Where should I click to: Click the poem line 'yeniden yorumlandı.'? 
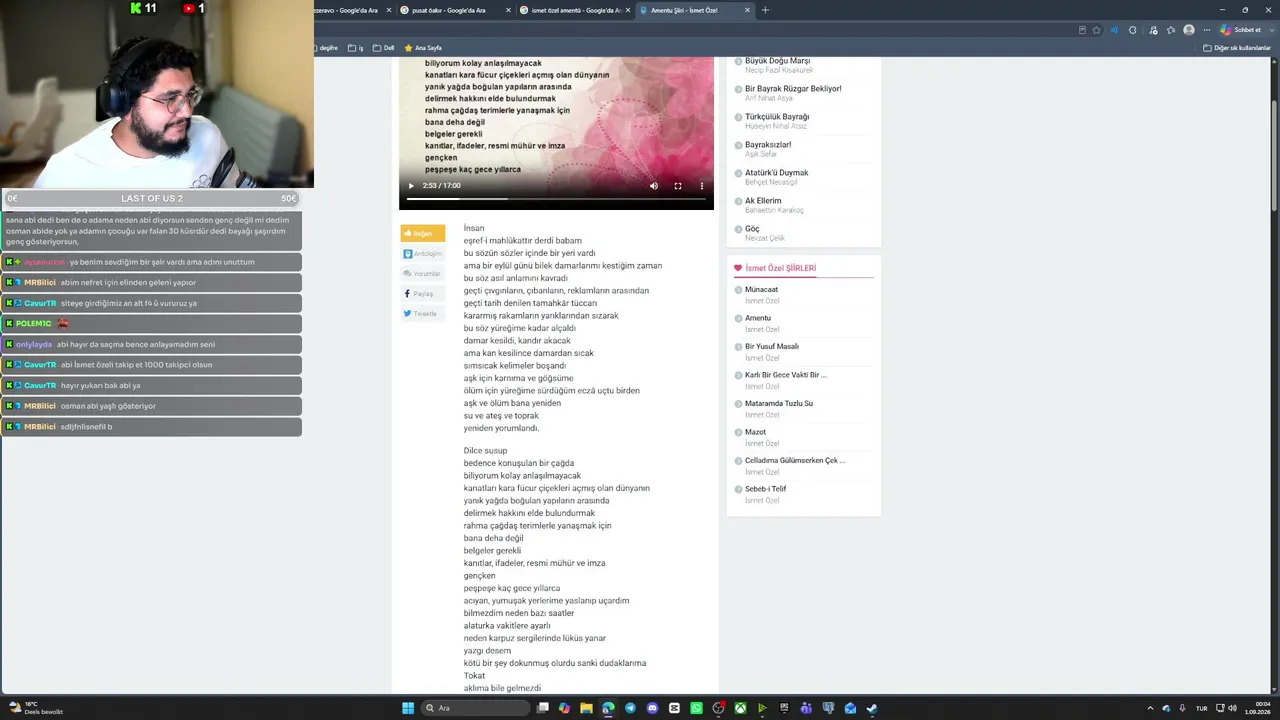pyautogui.click(x=501, y=428)
